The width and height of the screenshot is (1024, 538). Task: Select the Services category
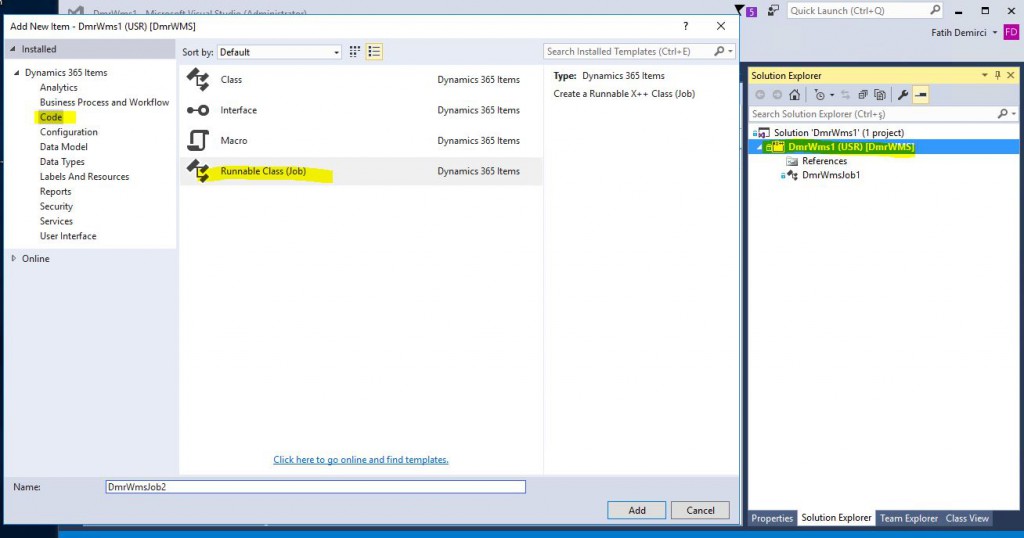click(x=56, y=221)
